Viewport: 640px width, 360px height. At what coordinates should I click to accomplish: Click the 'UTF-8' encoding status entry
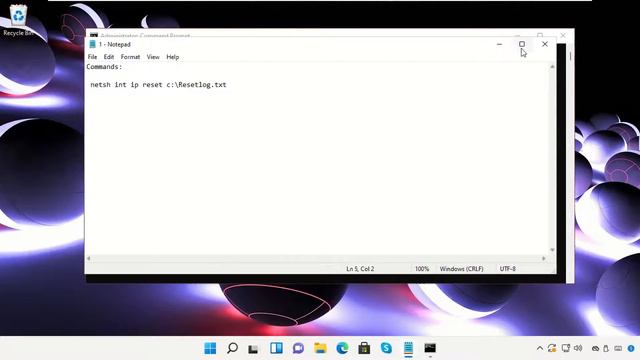[x=508, y=269]
